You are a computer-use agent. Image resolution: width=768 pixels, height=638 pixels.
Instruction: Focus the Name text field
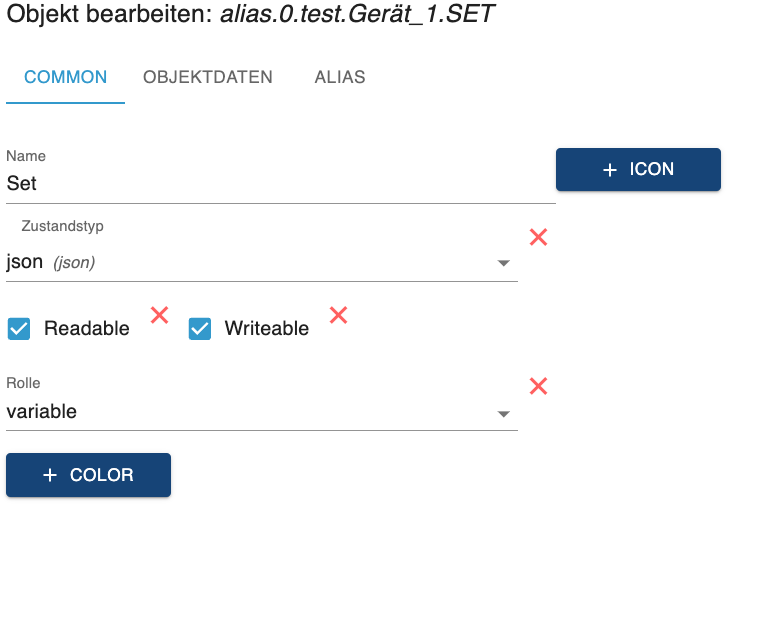(280, 184)
